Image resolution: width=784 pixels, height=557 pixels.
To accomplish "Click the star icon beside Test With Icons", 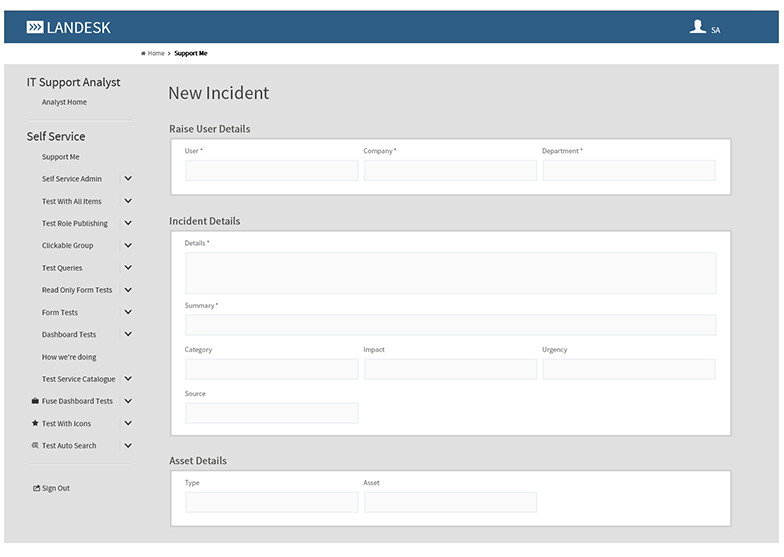I will tap(35, 423).
